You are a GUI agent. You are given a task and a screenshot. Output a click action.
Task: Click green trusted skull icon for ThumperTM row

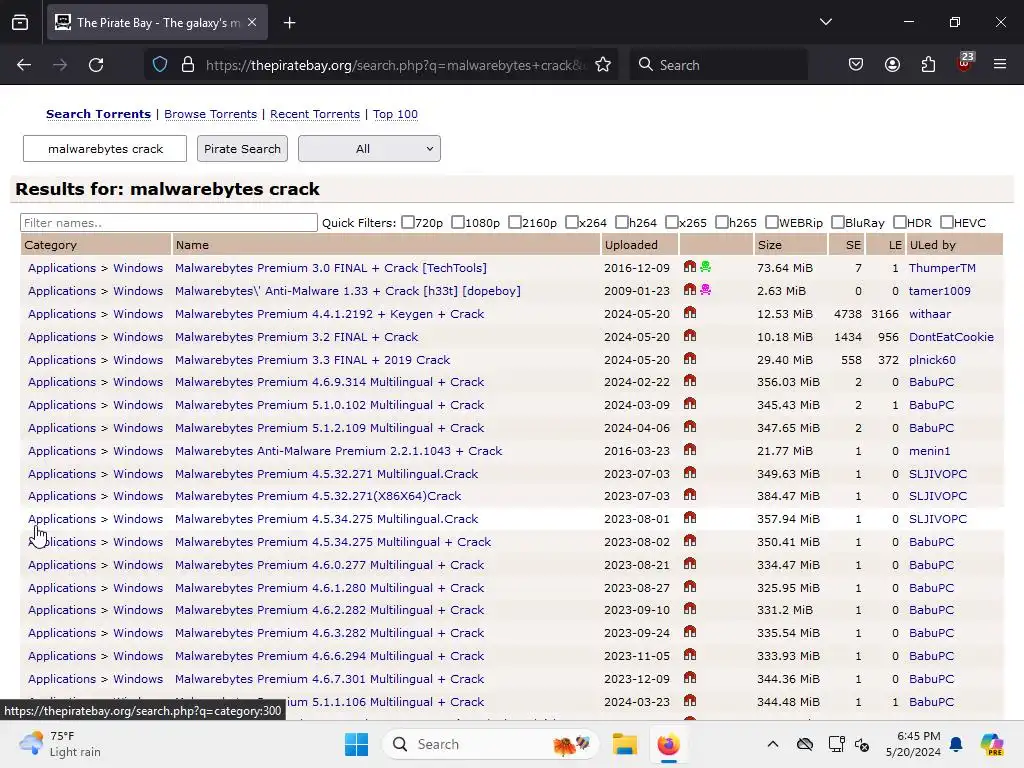(705, 266)
